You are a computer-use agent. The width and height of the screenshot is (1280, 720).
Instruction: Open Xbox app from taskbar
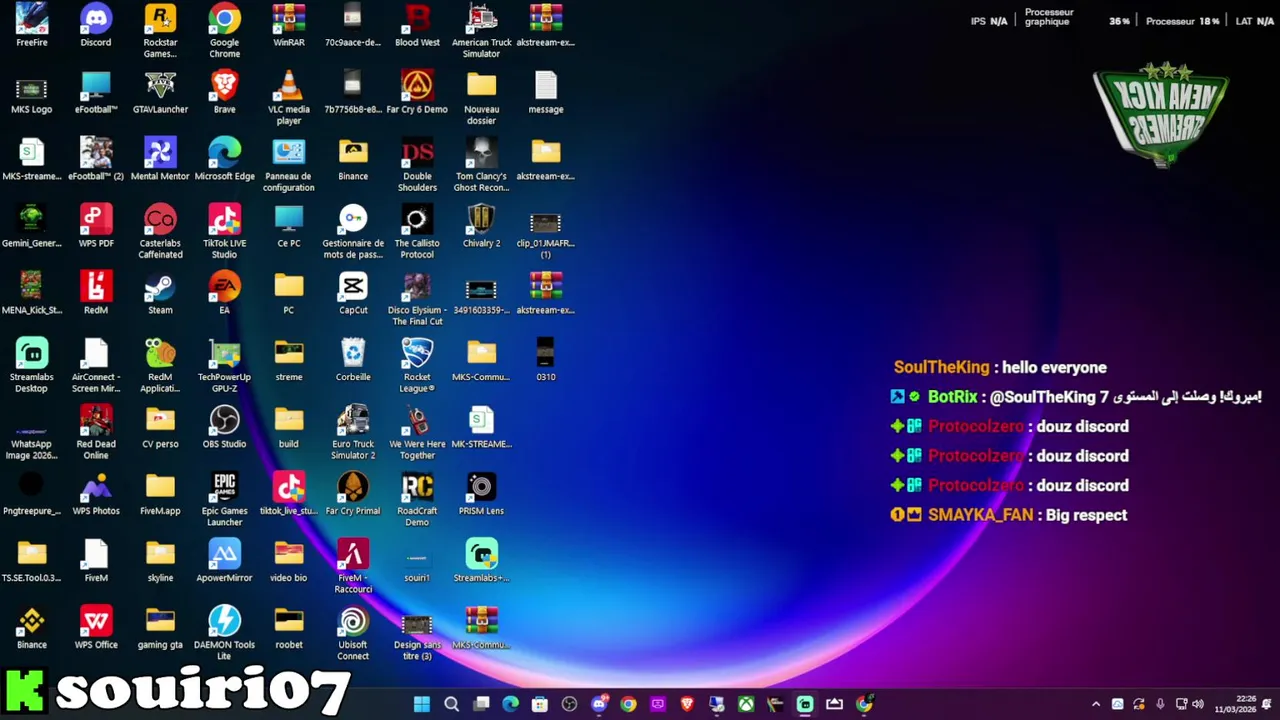[746, 704]
